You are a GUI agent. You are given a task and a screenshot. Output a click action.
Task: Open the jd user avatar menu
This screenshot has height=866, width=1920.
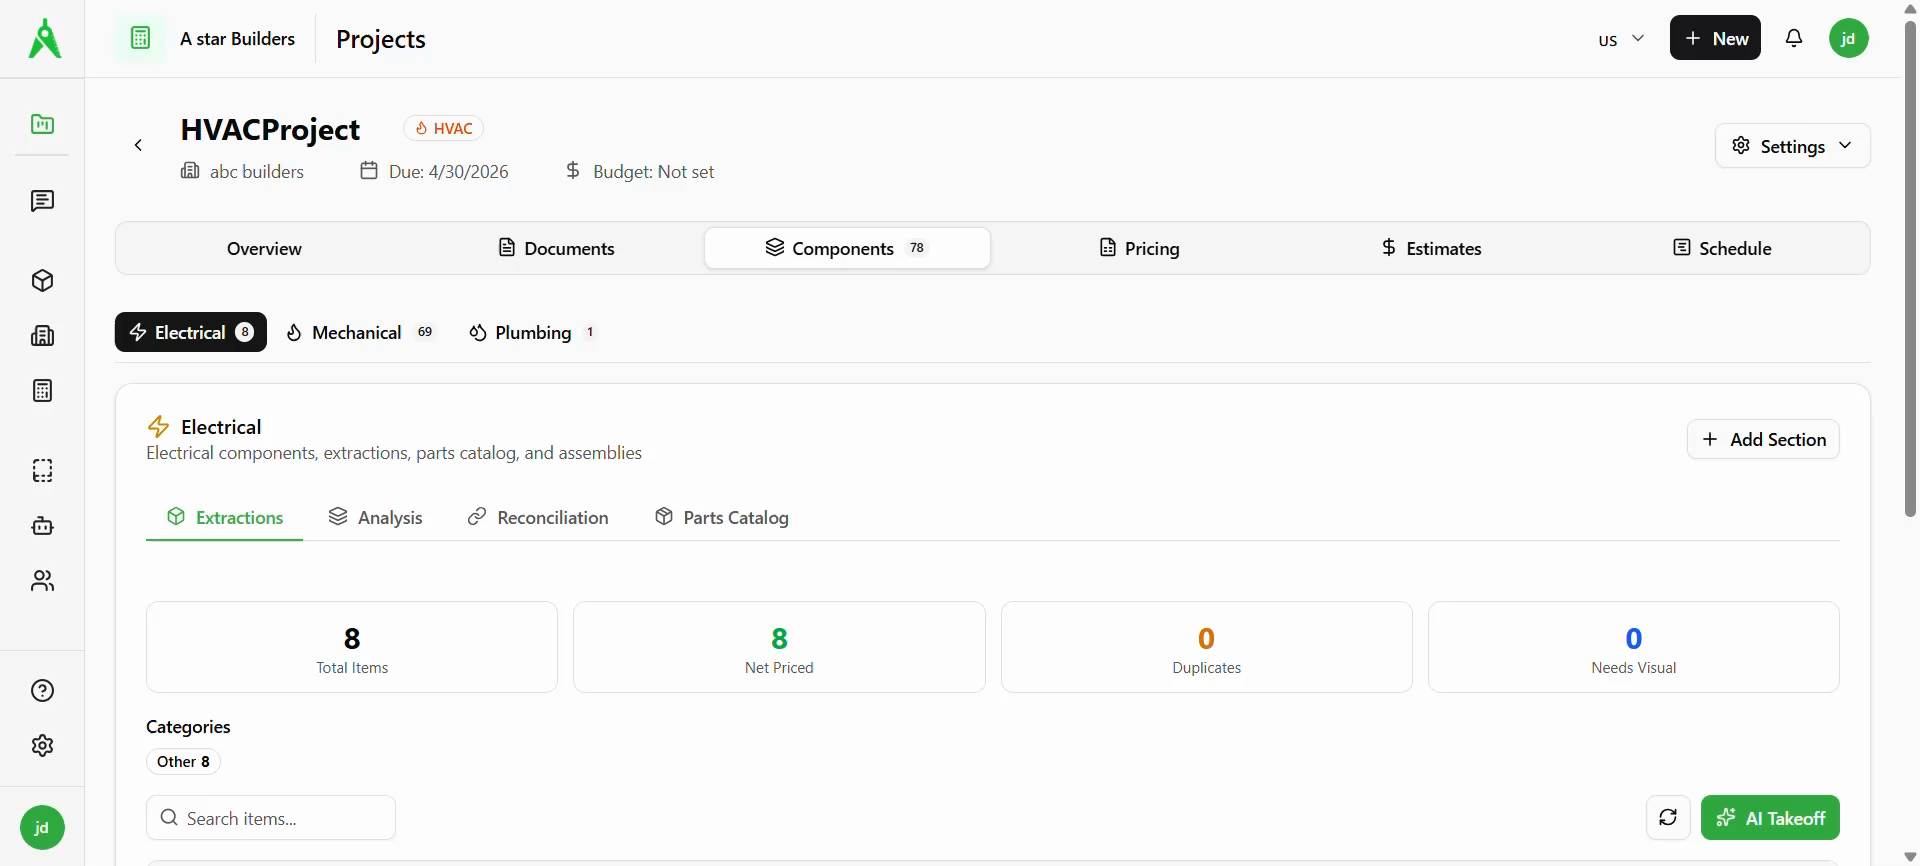tap(1848, 38)
